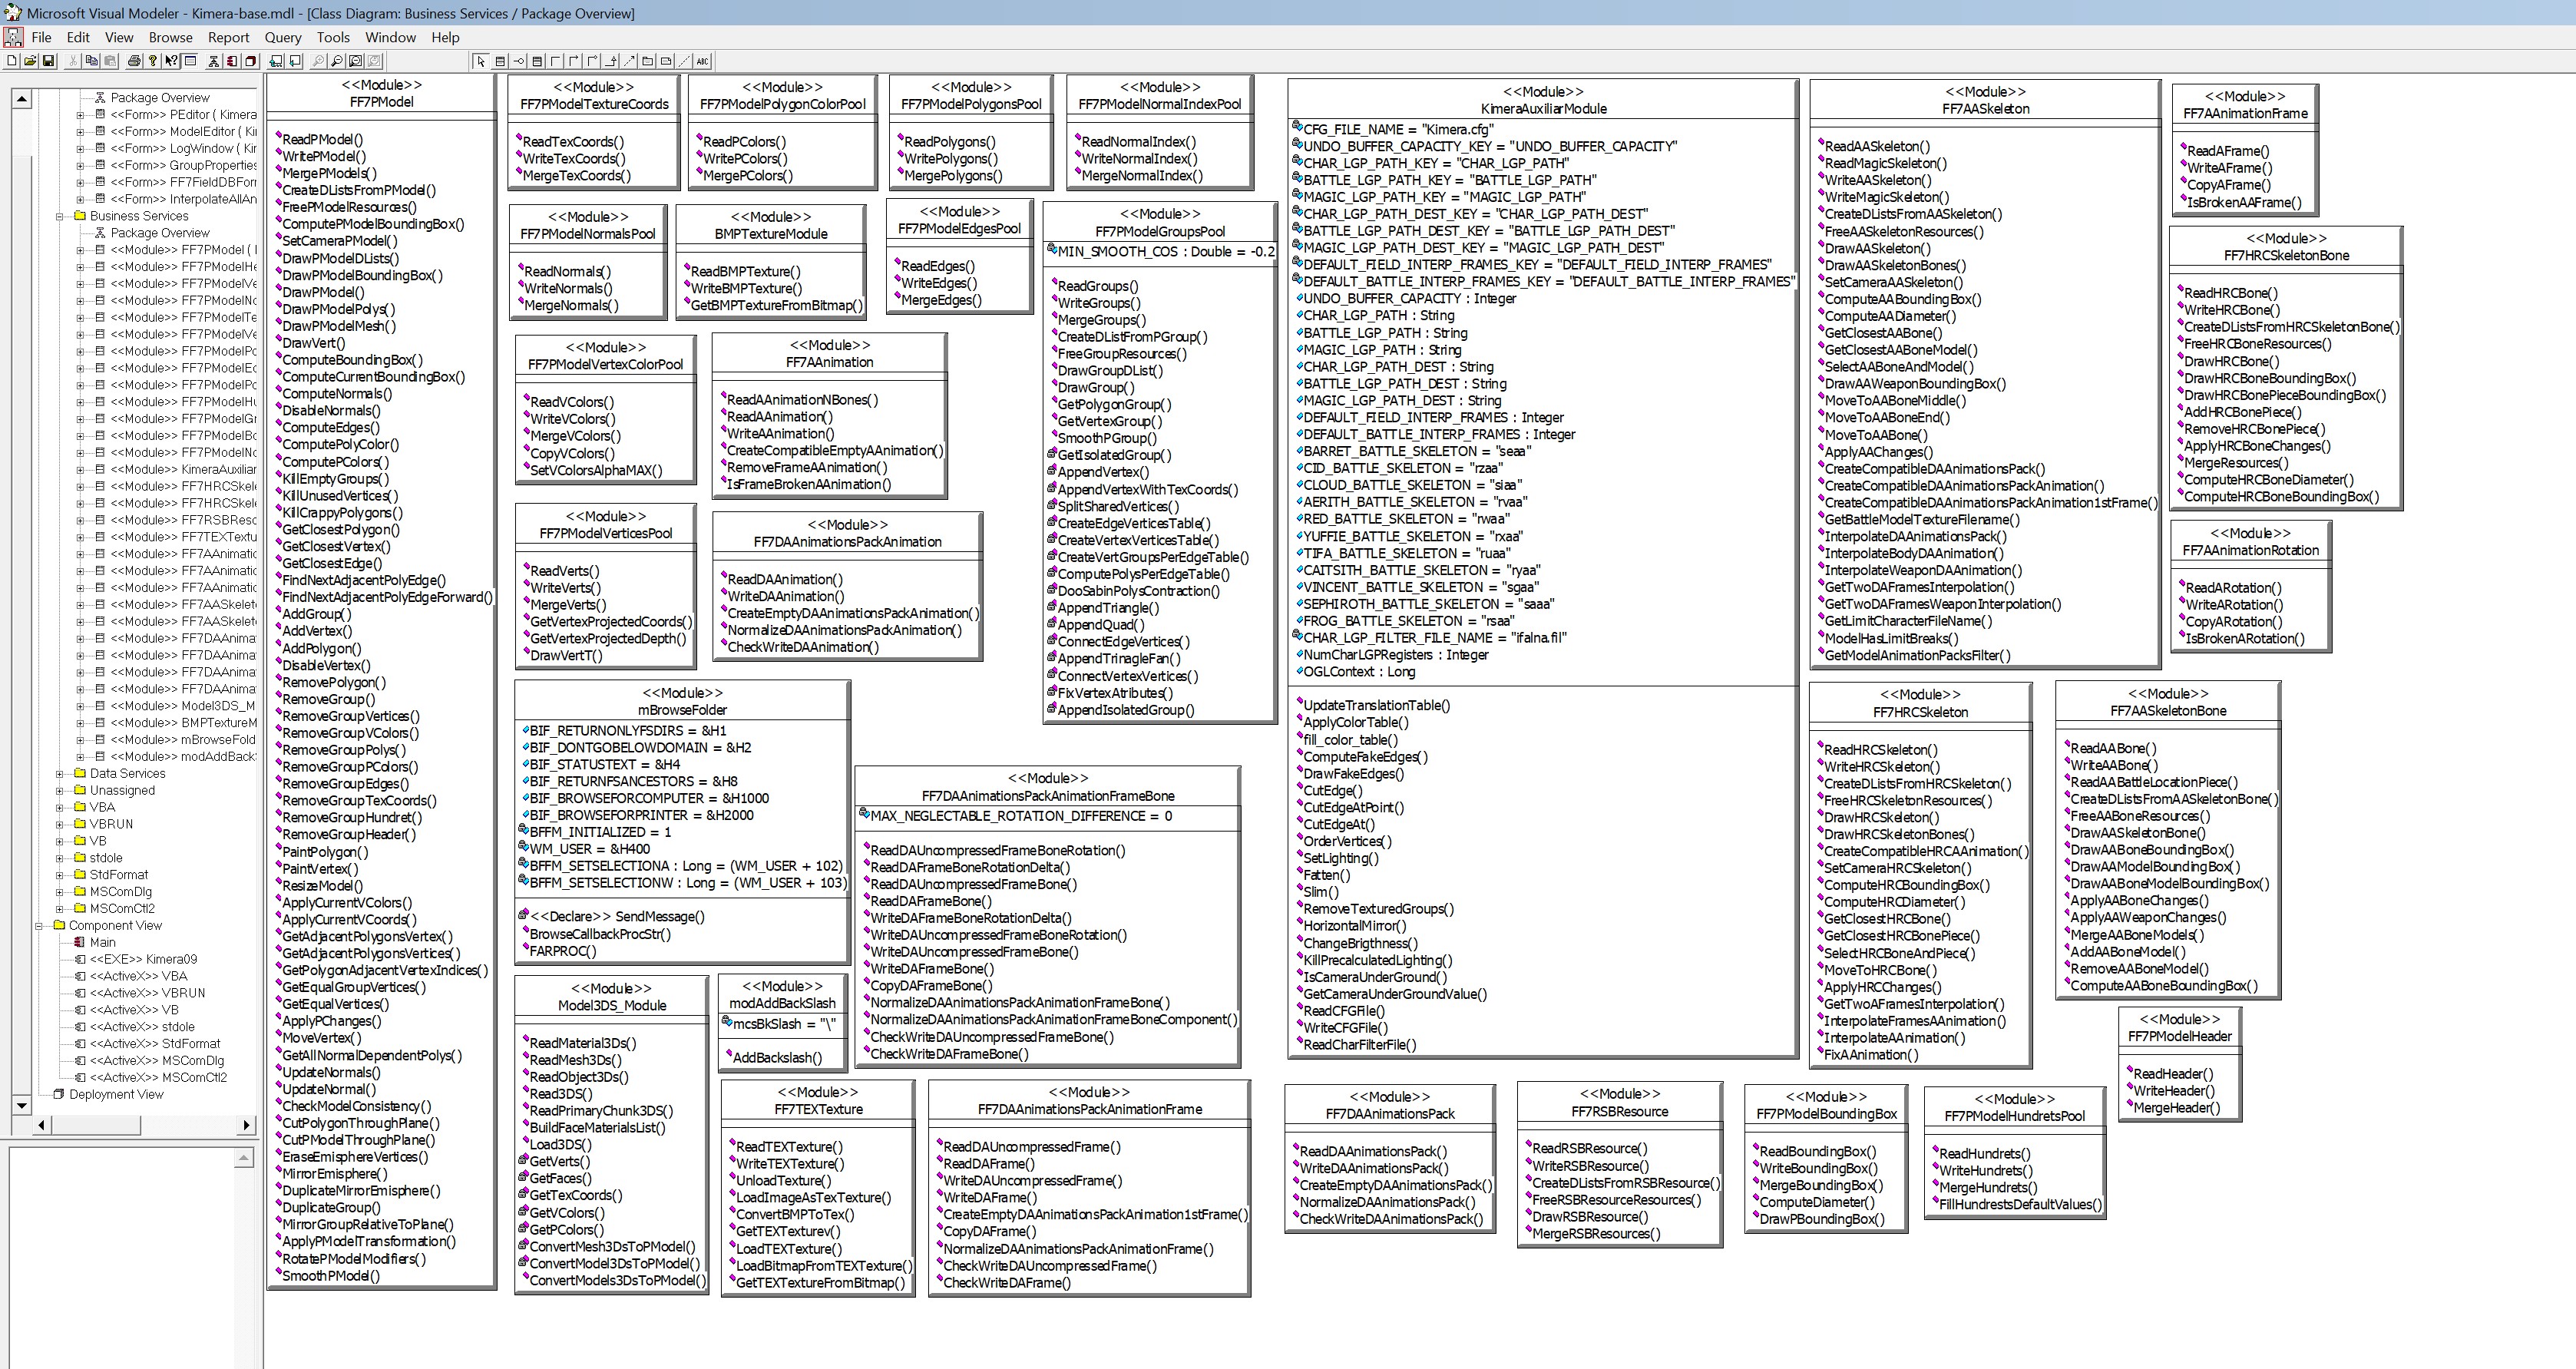
Task: Select Deployment View in the browser tree
Action: tap(116, 1094)
